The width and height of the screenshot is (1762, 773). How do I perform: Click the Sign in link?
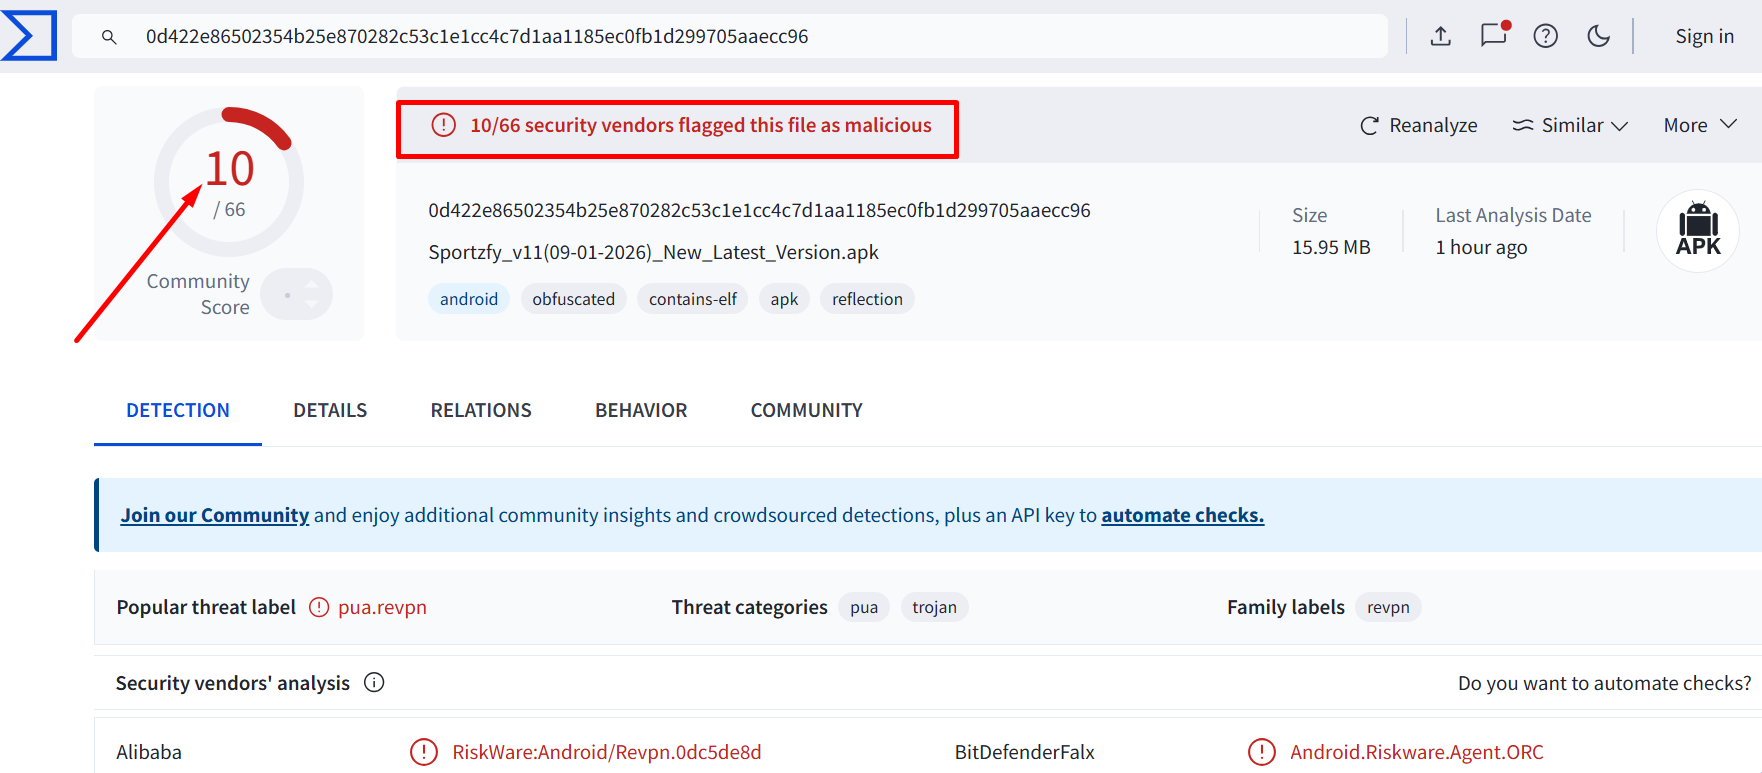tap(1705, 36)
